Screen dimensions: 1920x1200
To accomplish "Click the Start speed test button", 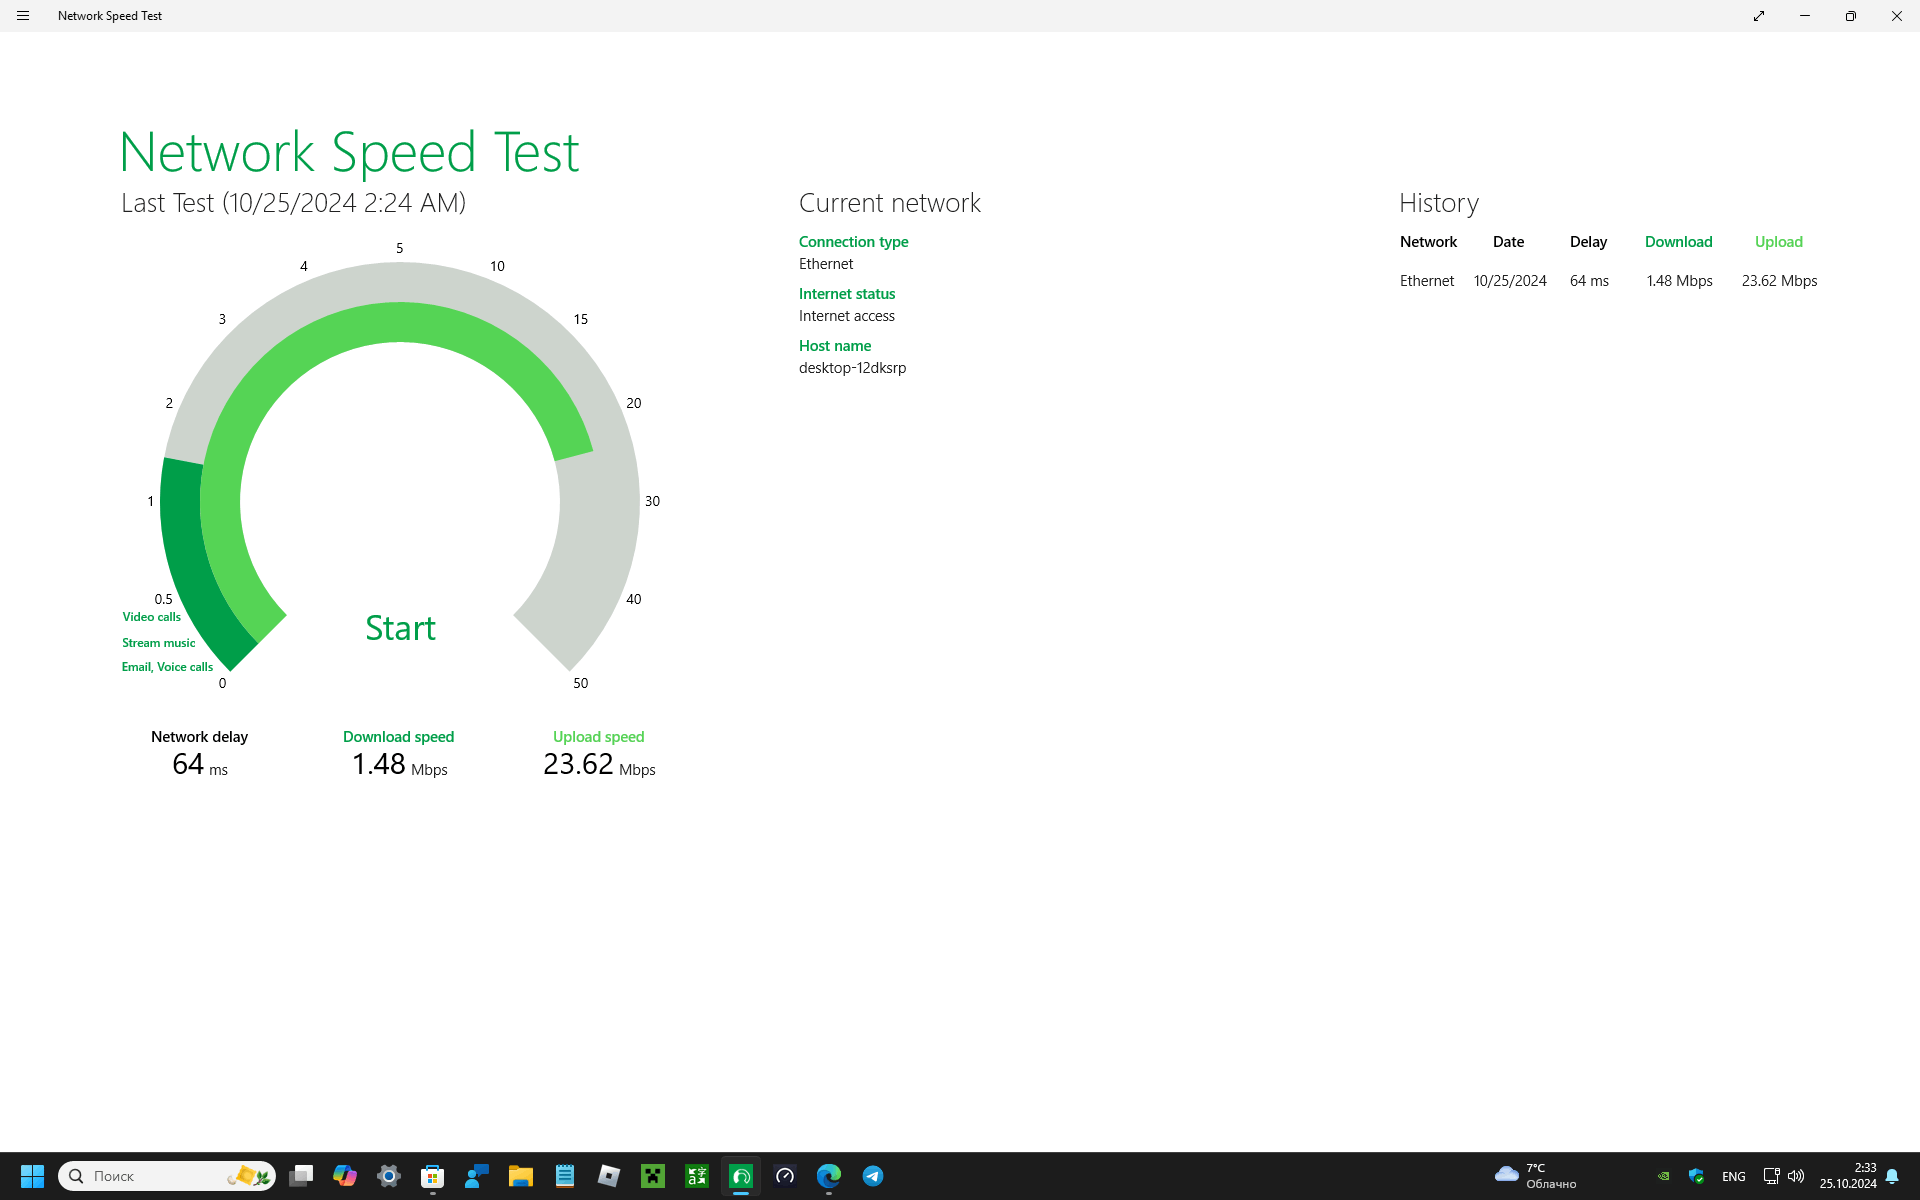I will tap(400, 628).
